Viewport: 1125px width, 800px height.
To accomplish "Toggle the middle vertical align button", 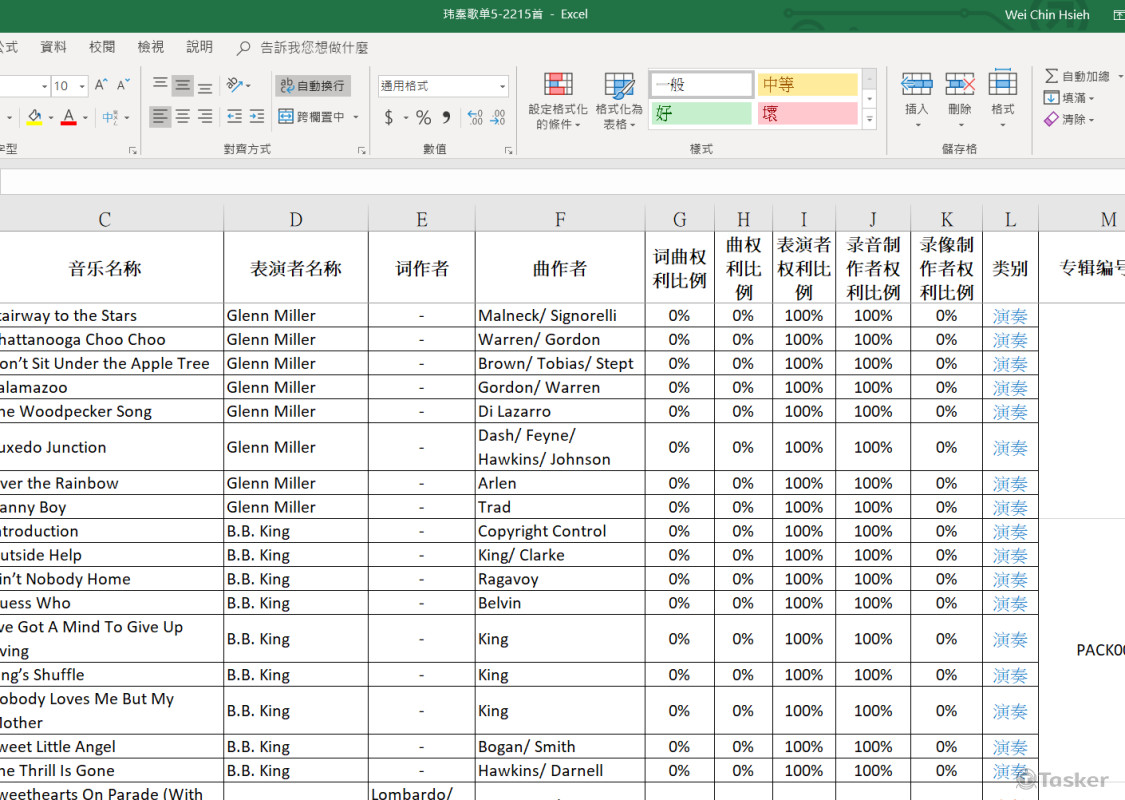I will (182, 86).
